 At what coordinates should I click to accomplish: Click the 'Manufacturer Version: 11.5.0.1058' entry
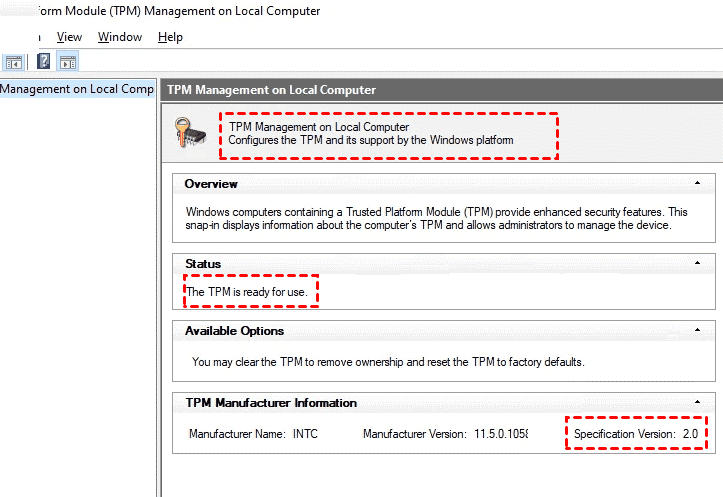[445, 434]
